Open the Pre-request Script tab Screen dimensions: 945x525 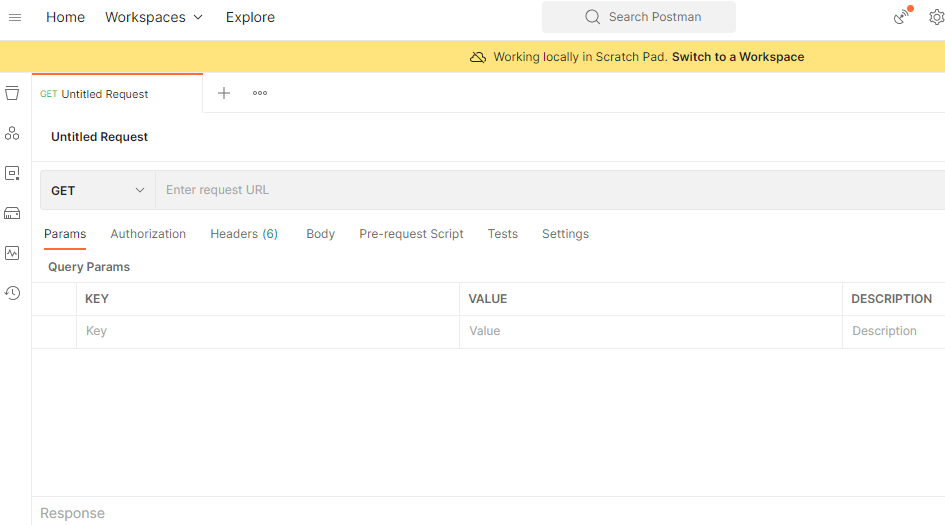(x=412, y=234)
